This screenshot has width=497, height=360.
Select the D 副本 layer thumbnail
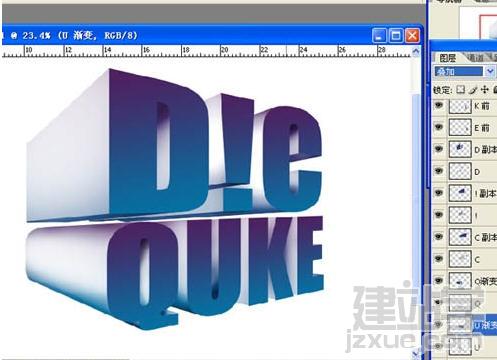[460, 149]
